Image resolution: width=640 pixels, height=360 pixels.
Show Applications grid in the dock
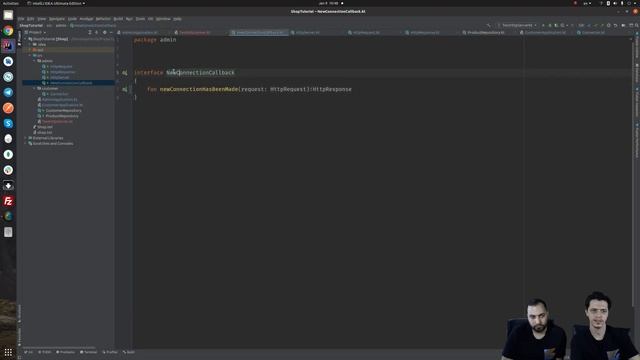pyautogui.click(x=8, y=352)
